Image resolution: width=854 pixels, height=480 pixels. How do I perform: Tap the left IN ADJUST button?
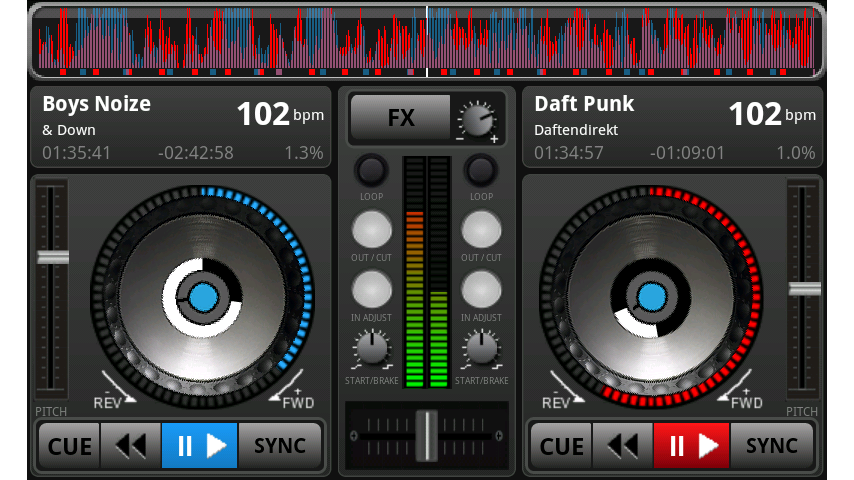tap(371, 289)
